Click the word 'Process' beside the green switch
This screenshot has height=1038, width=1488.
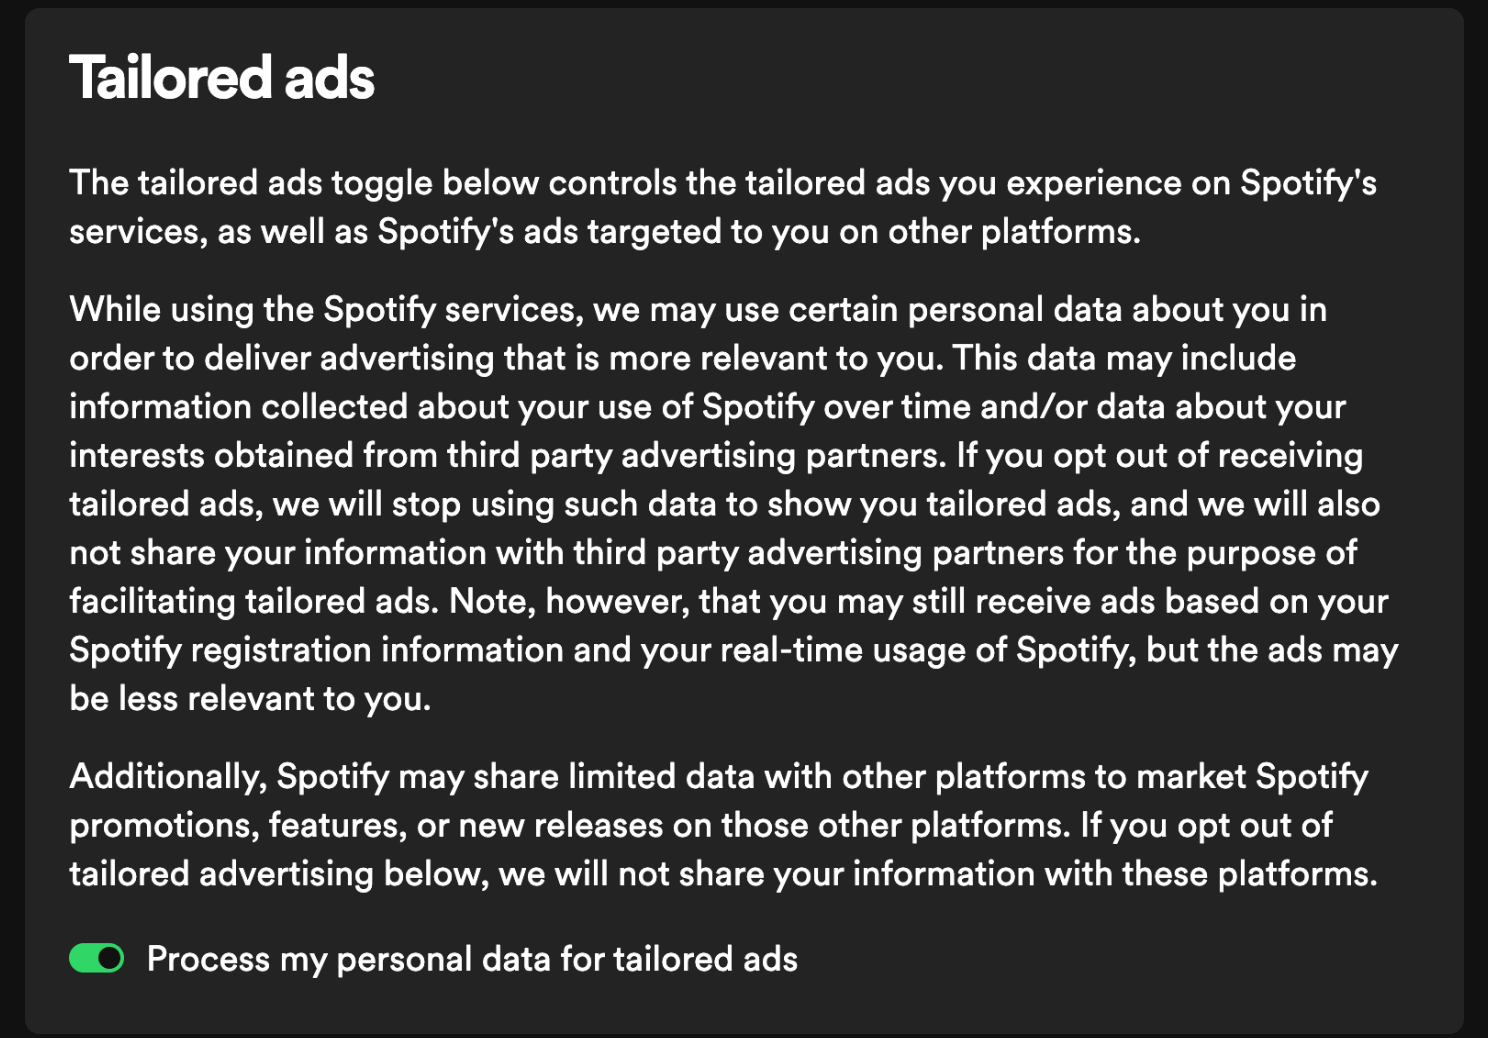(x=208, y=959)
